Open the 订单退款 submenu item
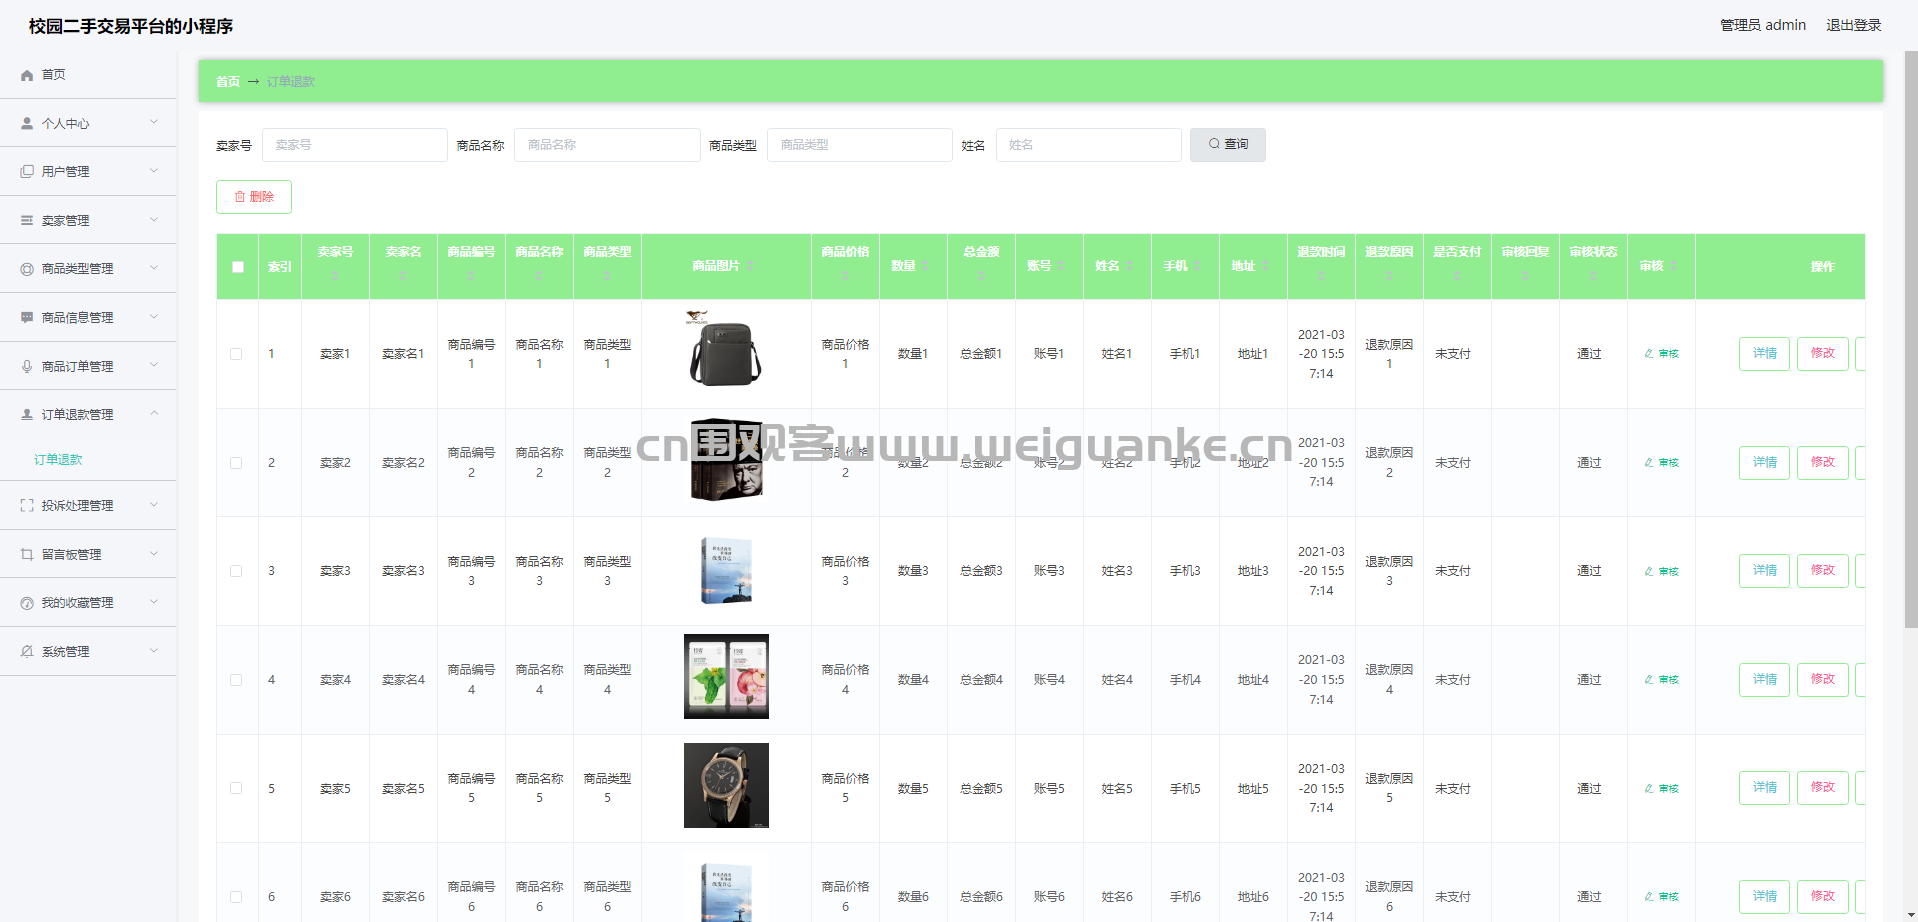Viewport: 1918px width, 922px height. pyautogui.click(x=58, y=460)
